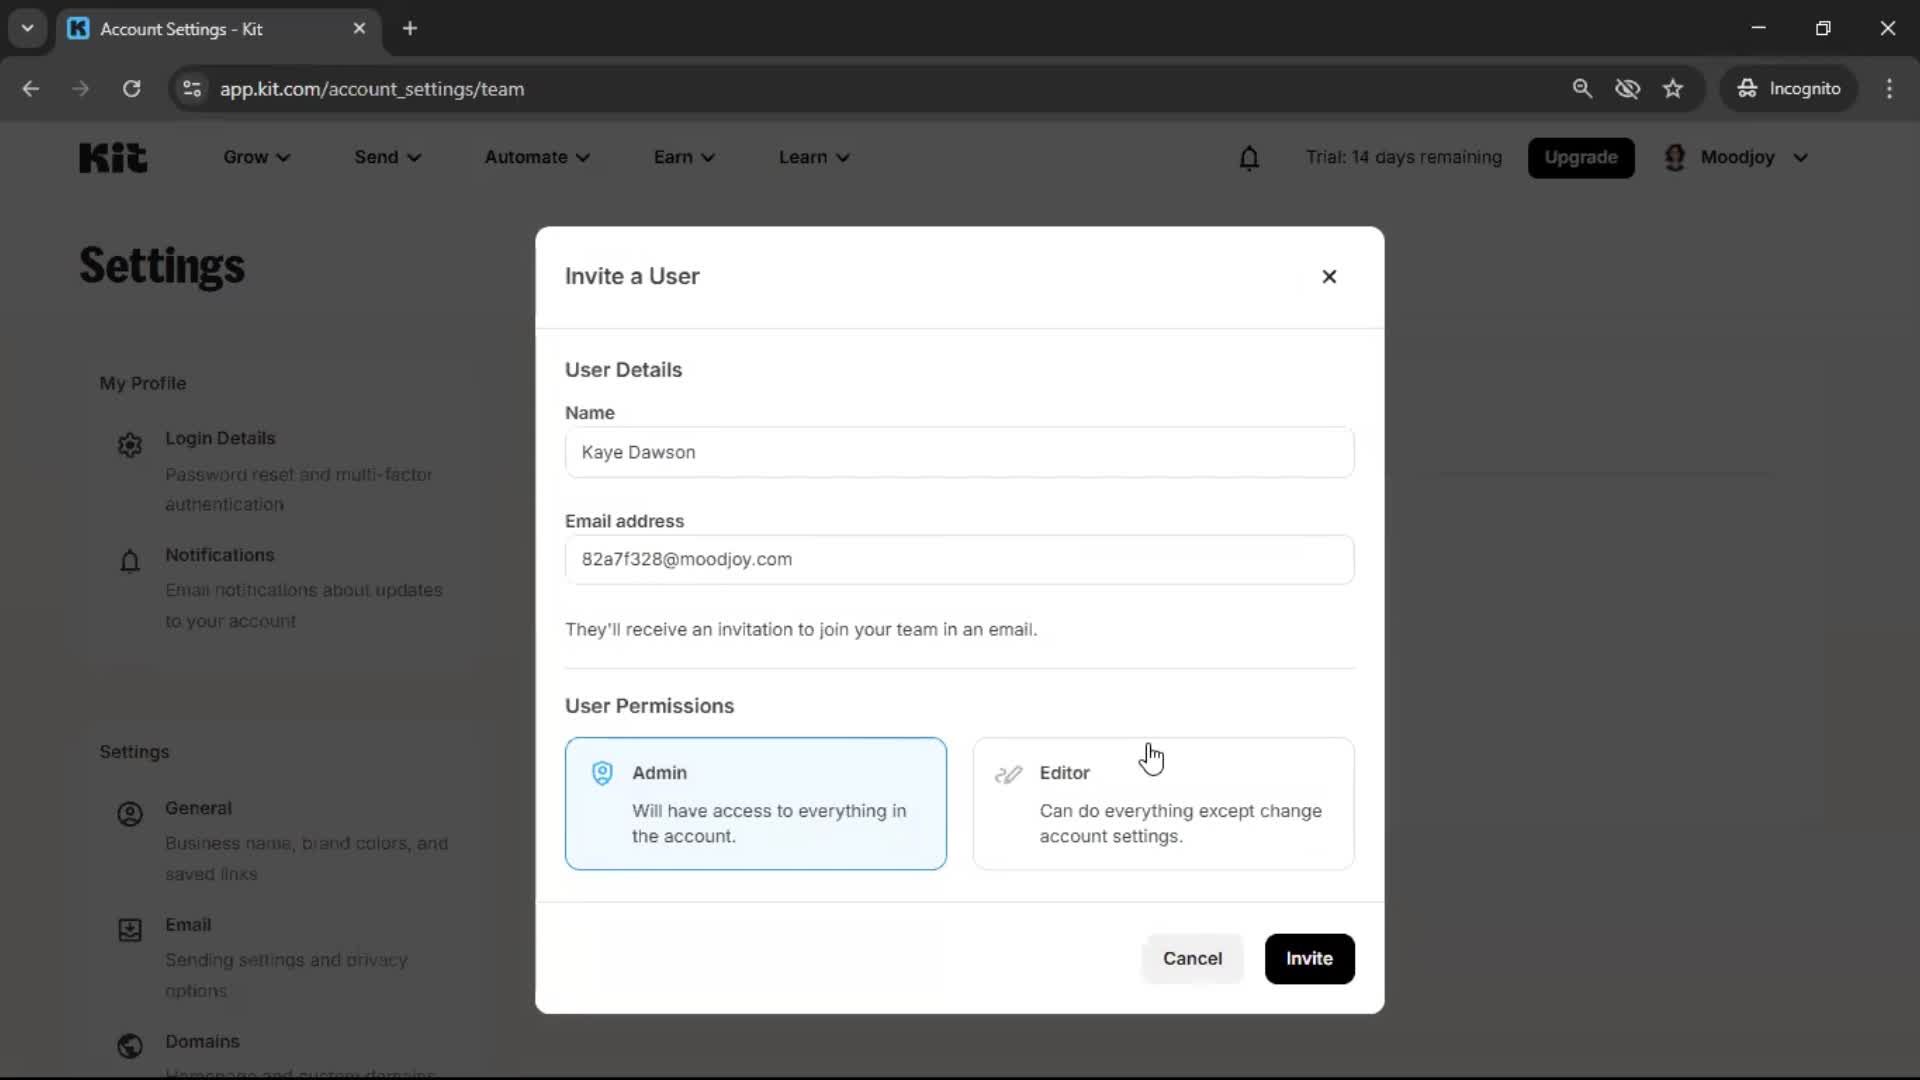The height and width of the screenshot is (1080, 1920).
Task: Open the Learn menu
Action: point(813,157)
